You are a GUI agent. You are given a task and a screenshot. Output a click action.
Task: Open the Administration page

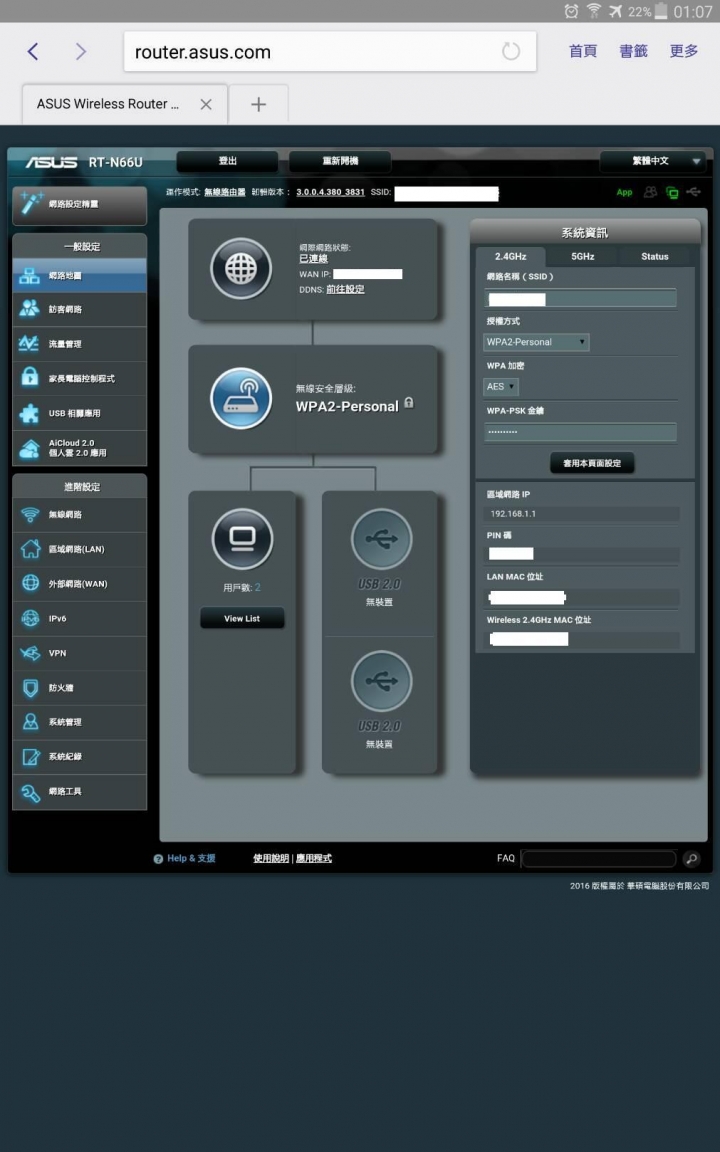[79, 722]
